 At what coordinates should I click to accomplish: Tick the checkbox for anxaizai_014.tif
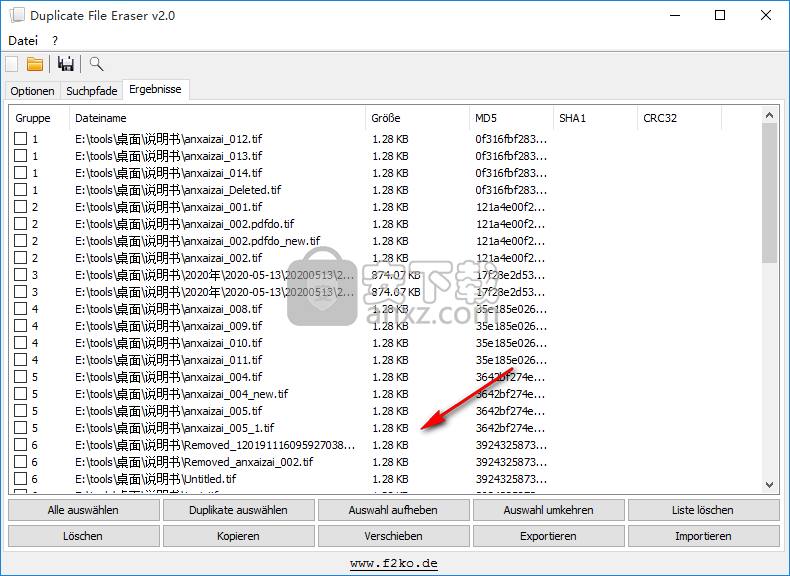pos(20,173)
